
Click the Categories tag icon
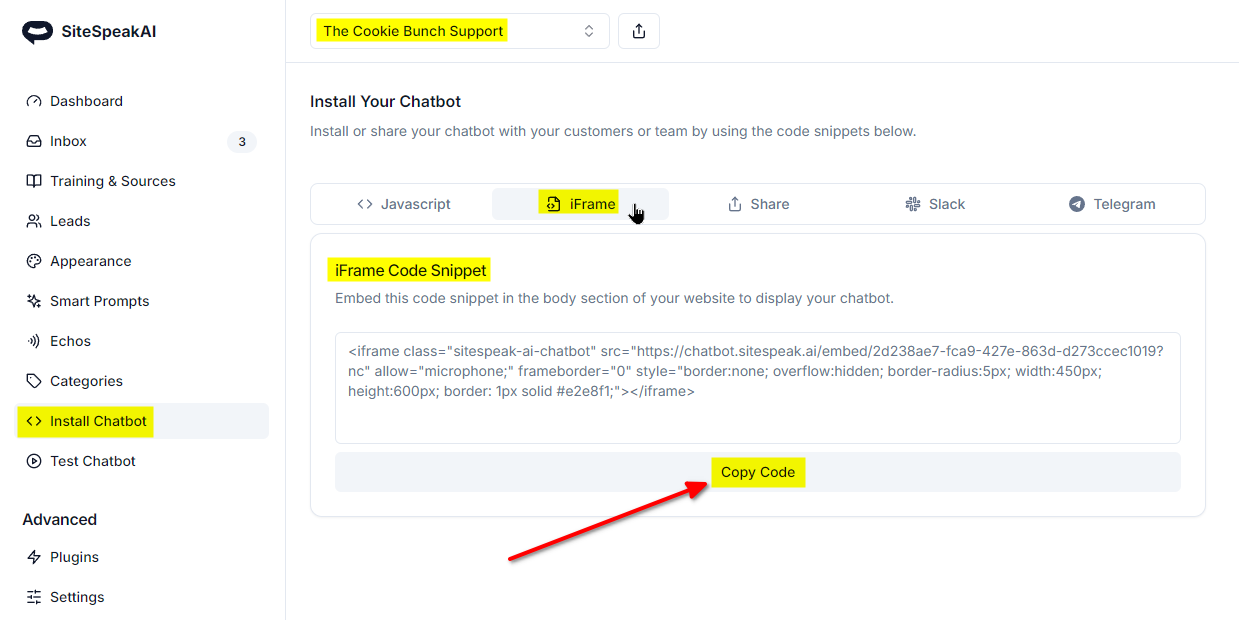pos(34,381)
